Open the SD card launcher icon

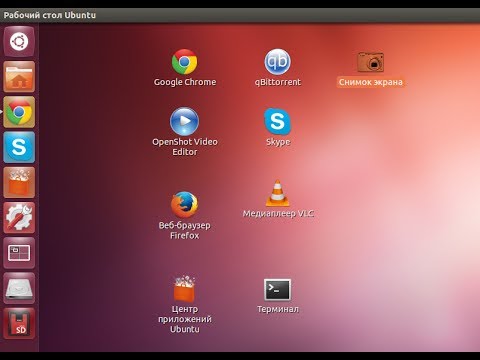pyautogui.click(x=19, y=324)
